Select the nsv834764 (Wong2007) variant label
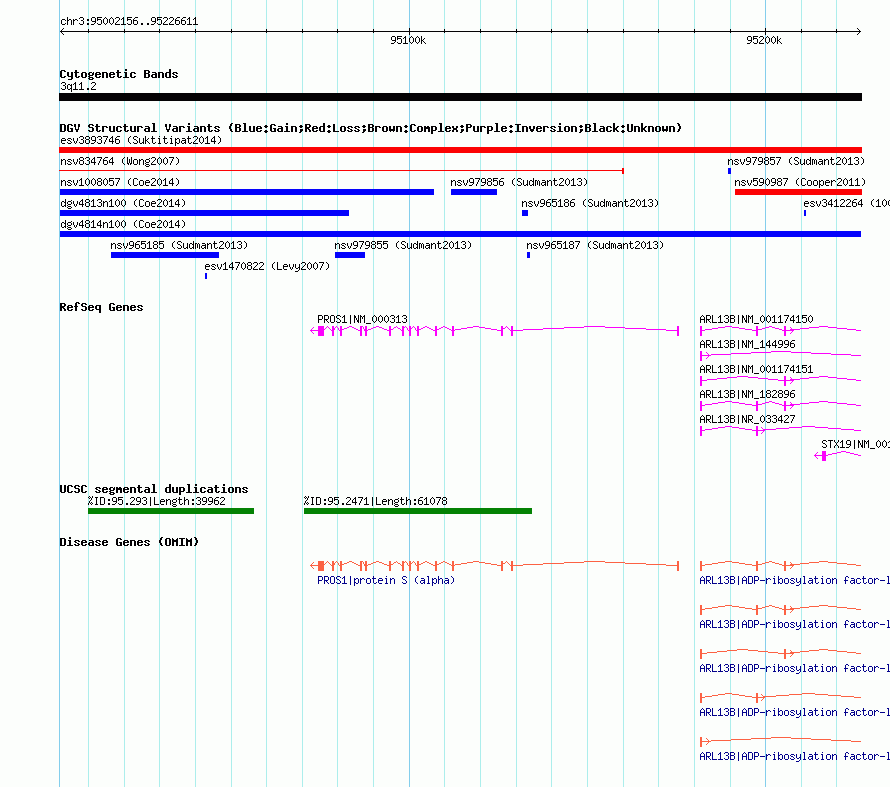This screenshot has height=787, width=890. pos(120,161)
